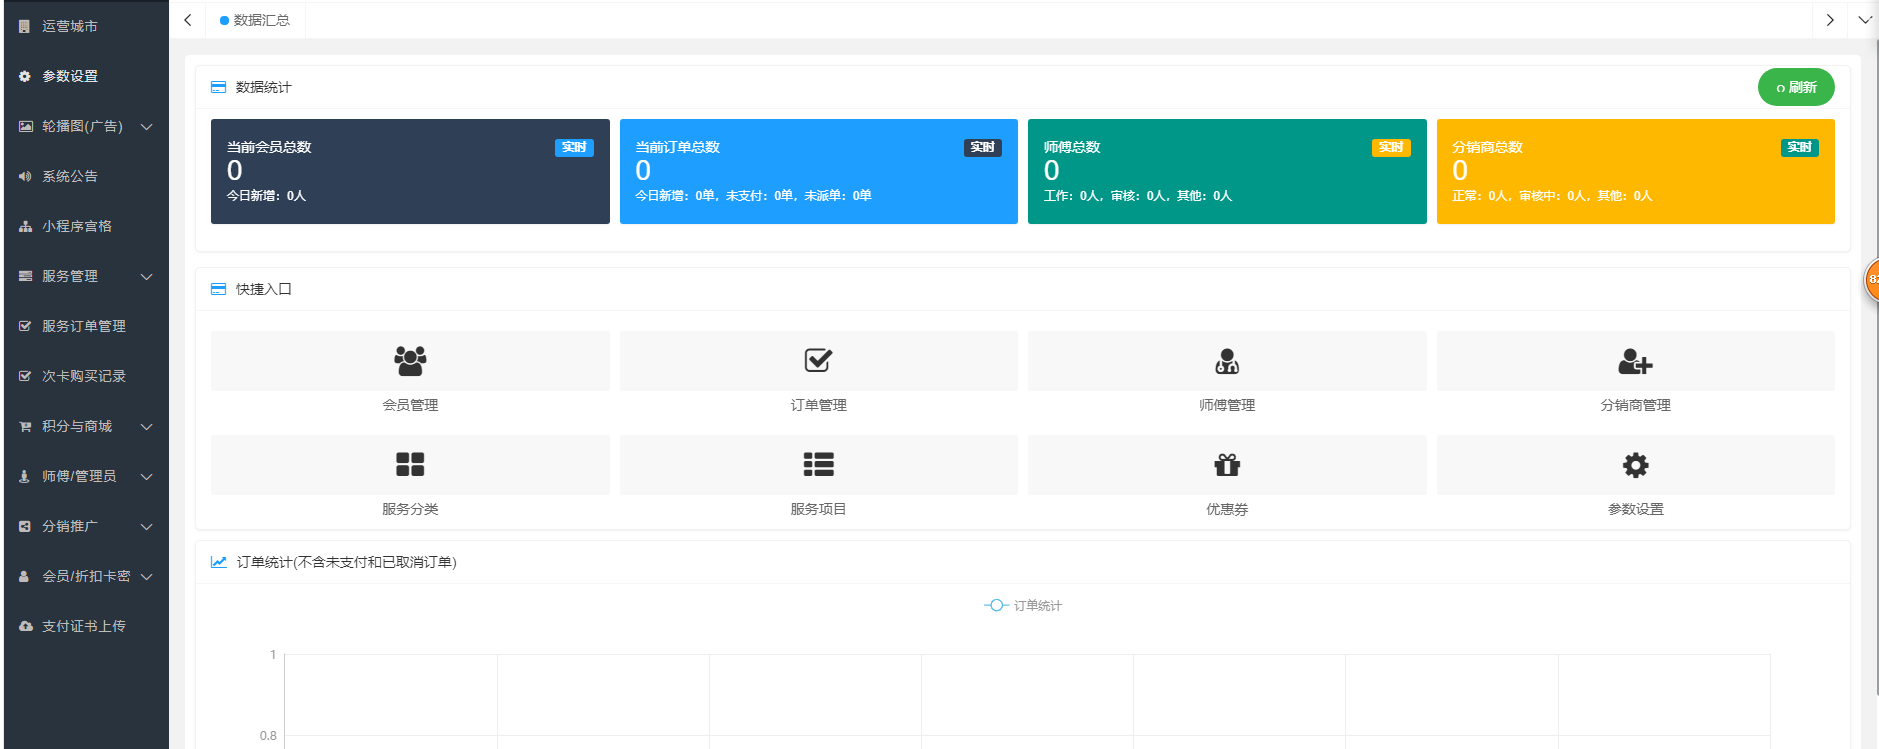Click the 服务分类 grid icon
Screen dimensions: 1879x749
(x=410, y=464)
